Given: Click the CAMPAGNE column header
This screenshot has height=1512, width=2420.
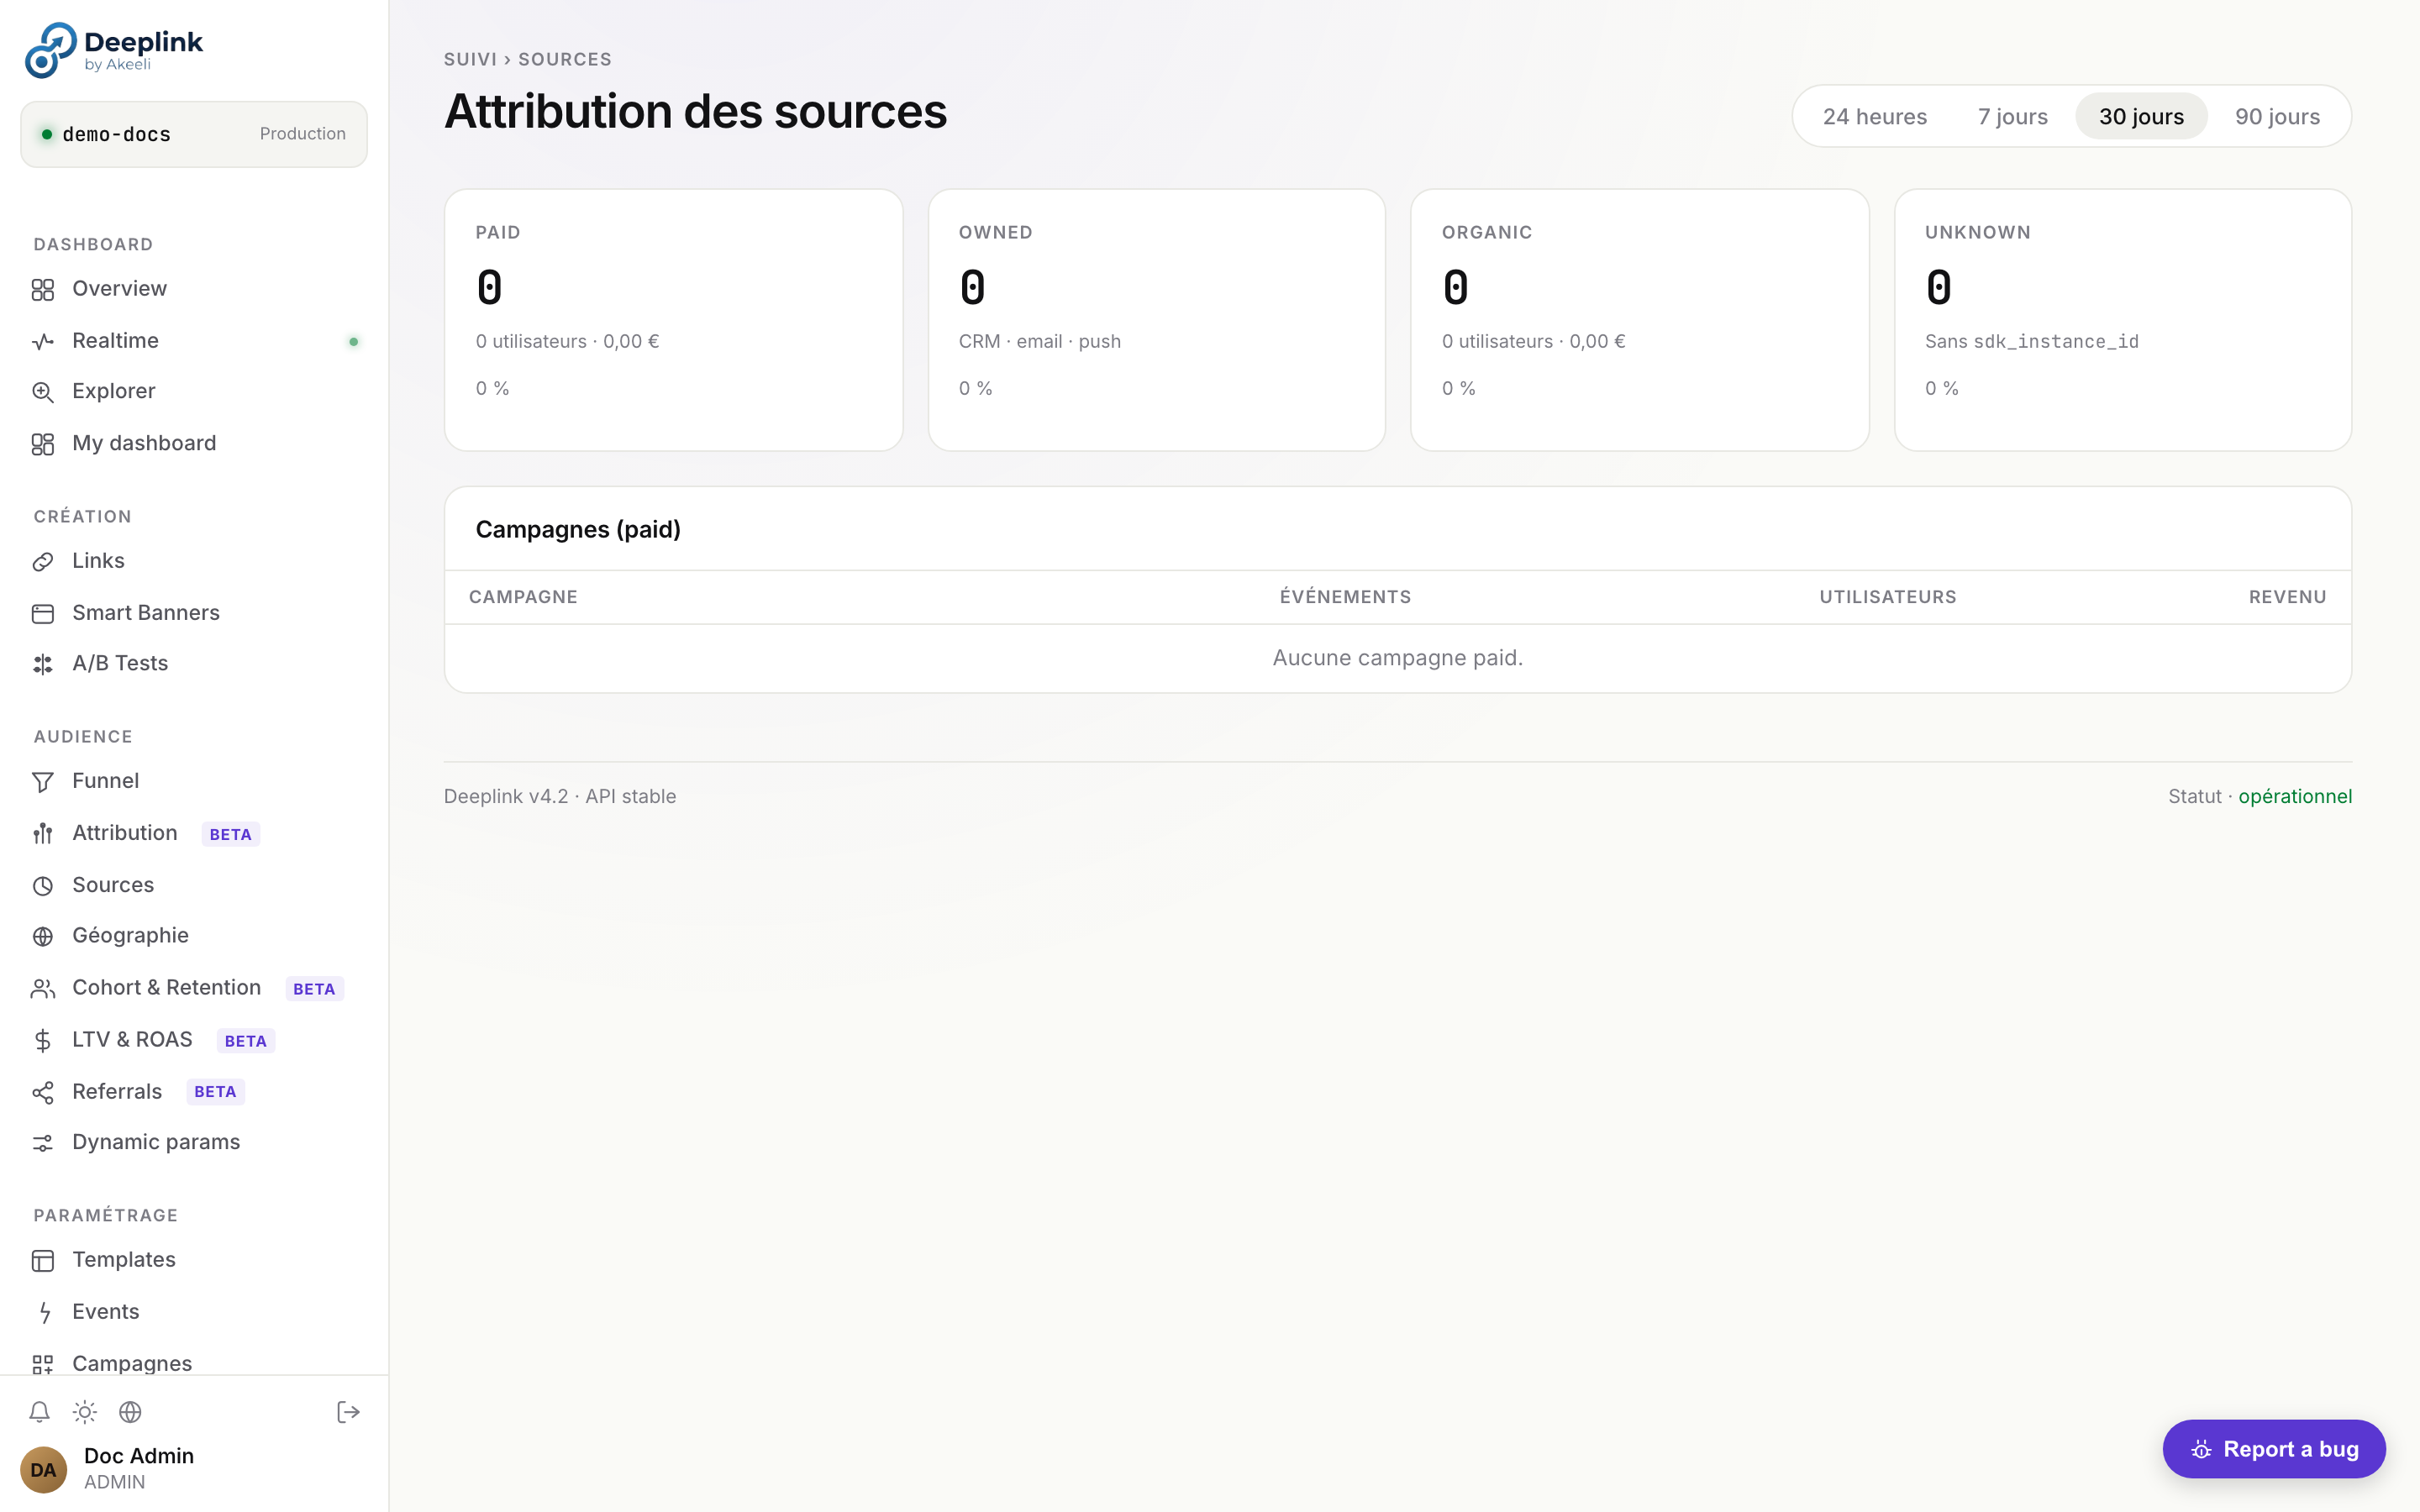Looking at the screenshot, I should 523,597.
